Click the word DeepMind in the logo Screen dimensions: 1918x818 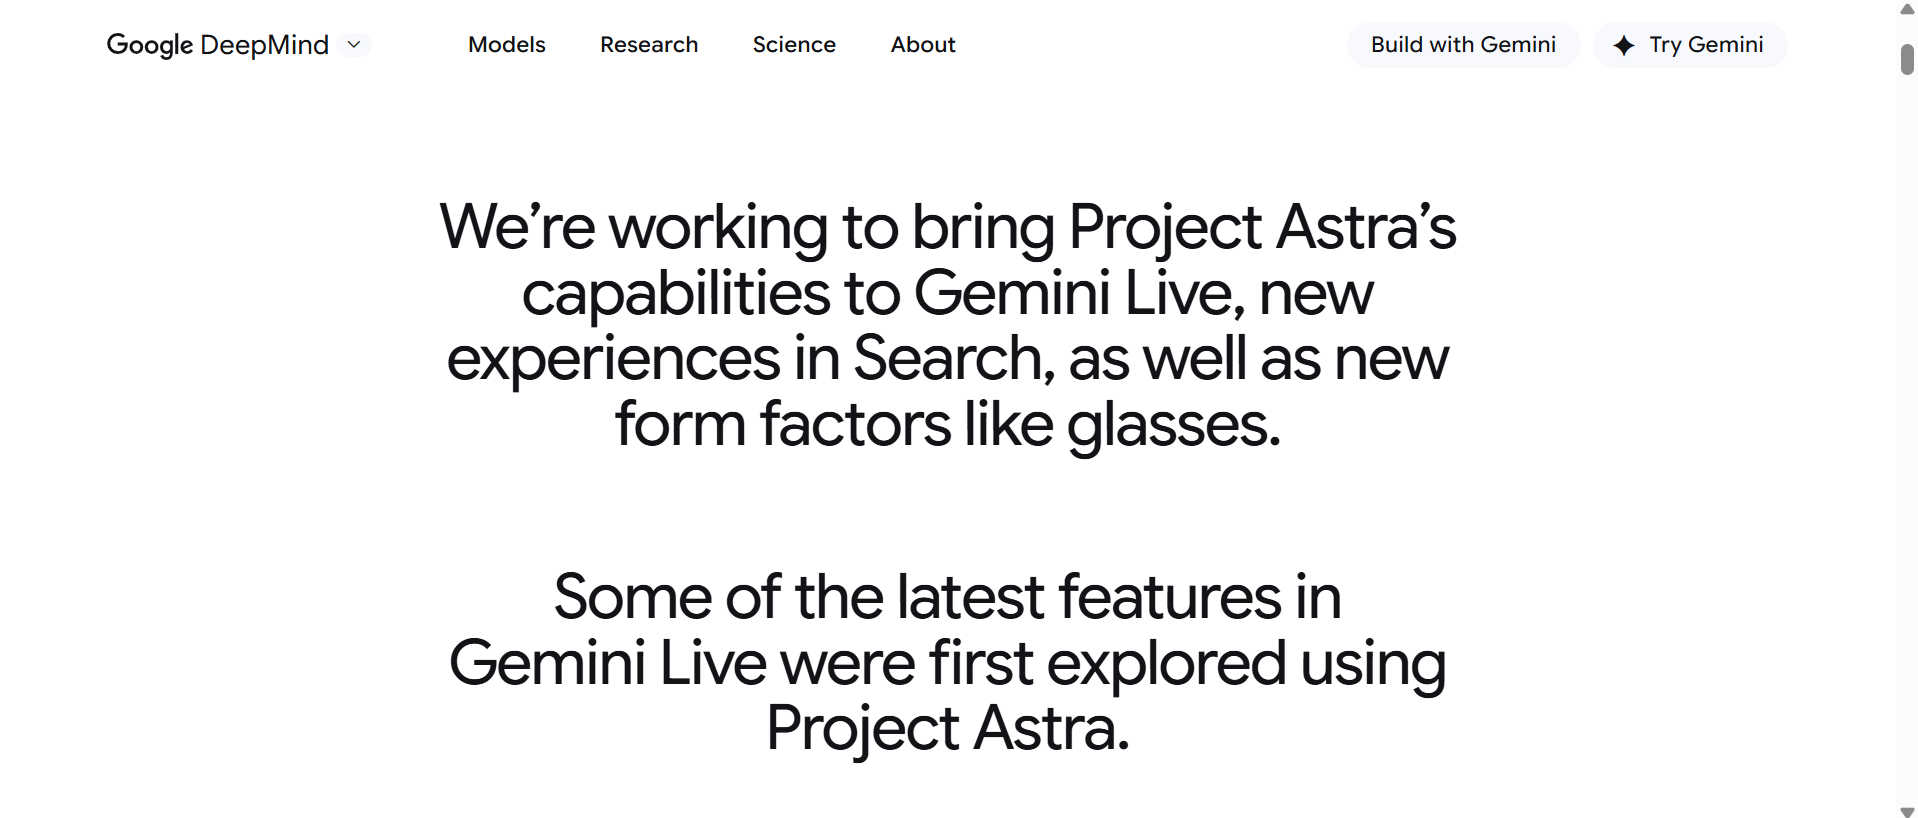click(x=265, y=45)
